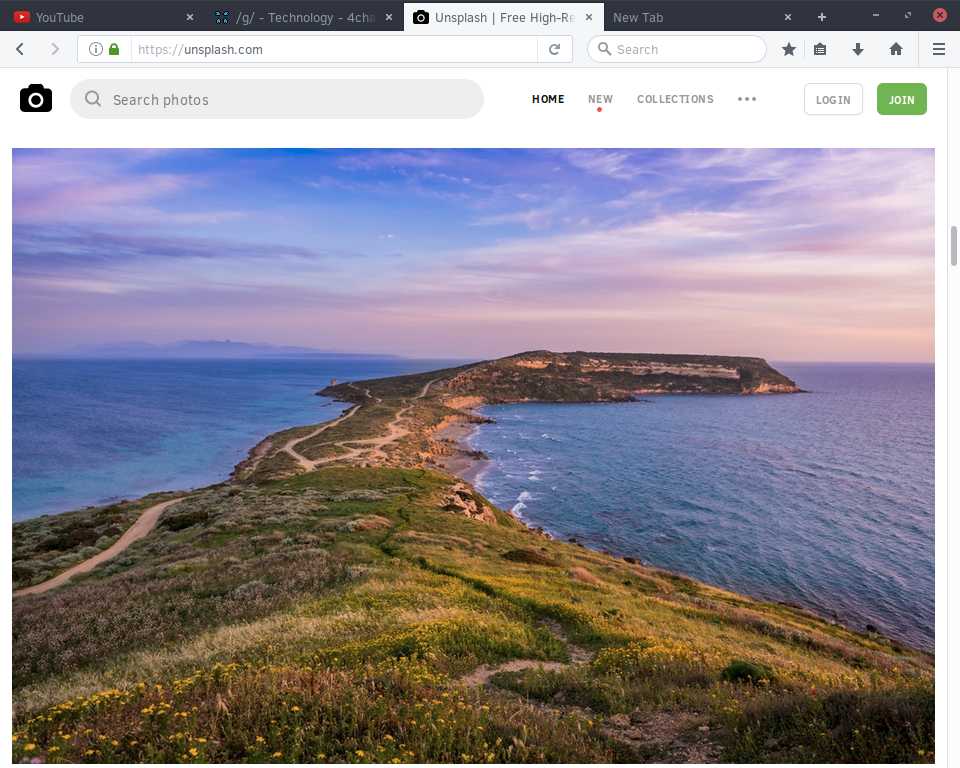The image size is (960, 768).
Task: Click the YouTube favicon in tab
Action: [22, 17]
